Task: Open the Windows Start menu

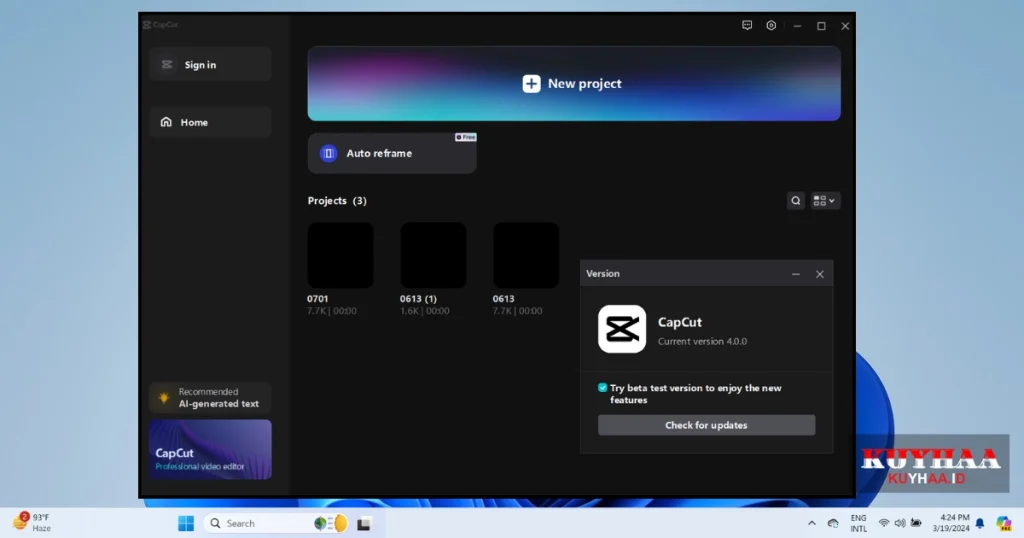Action: click(186, 523)
